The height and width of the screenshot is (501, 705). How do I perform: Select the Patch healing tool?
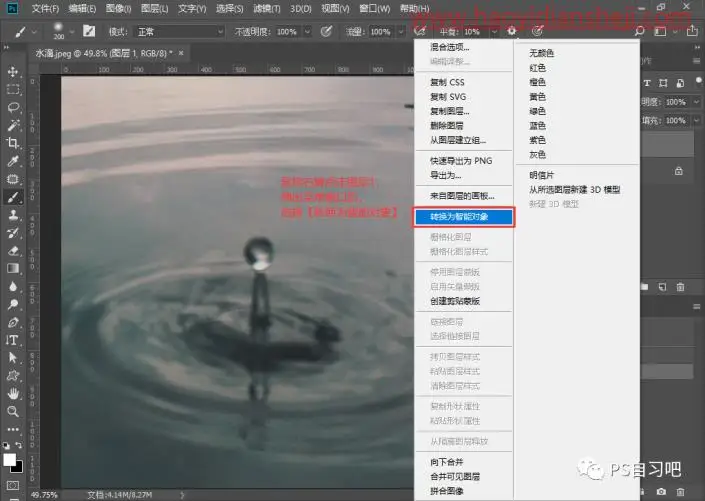pyautogui.click(x=13, y=179)
